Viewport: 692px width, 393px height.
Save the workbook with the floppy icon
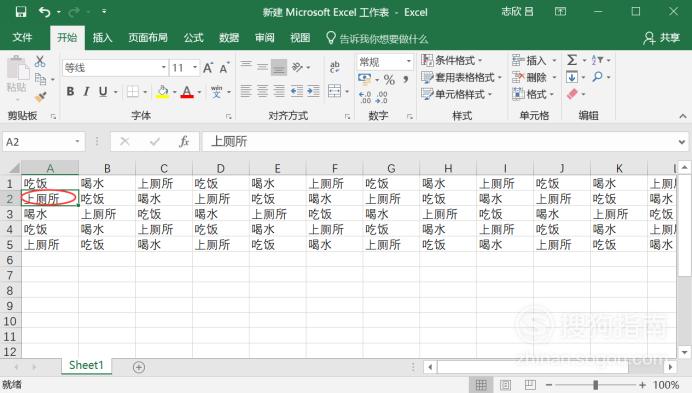click(x=21, y=12)
